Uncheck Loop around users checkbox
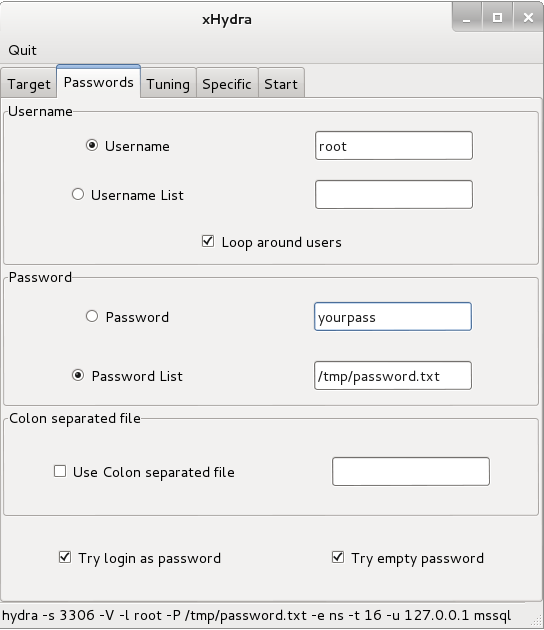Viewport: 544px width, 630px height. tap(208, 241)
